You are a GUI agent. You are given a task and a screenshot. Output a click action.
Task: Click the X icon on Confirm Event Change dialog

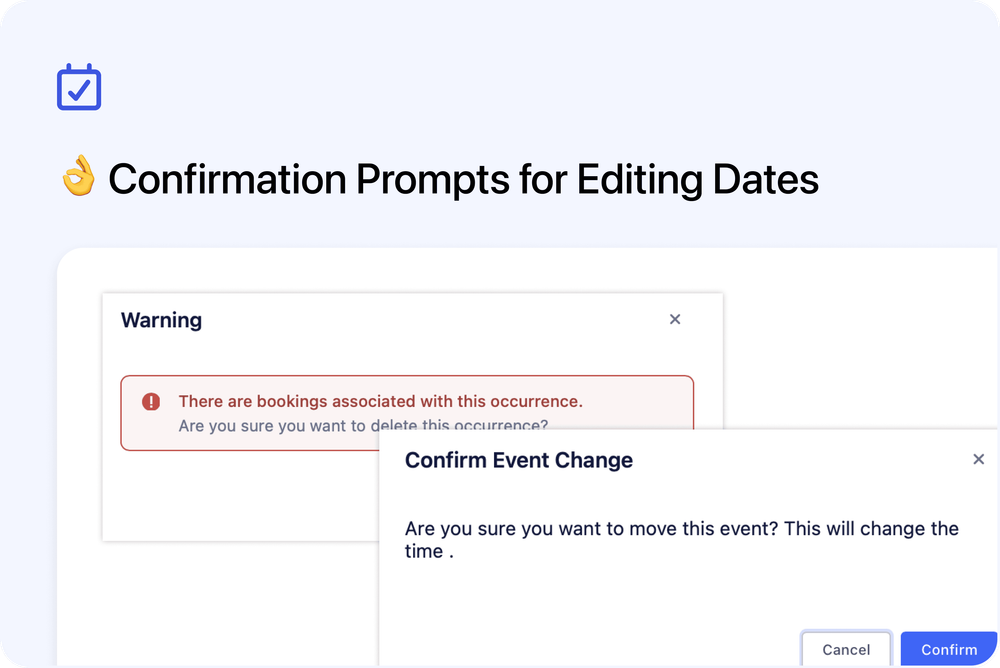tap(978, 459)
